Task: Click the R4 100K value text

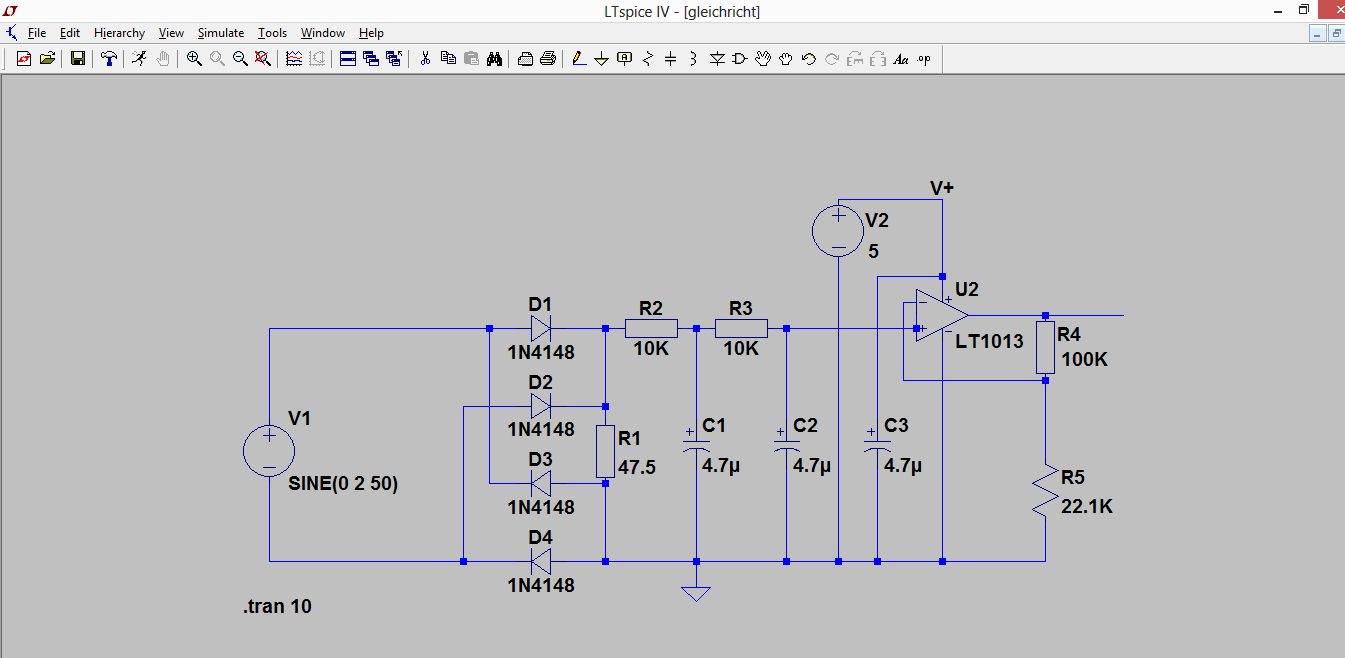Action: pos(1084,360)
